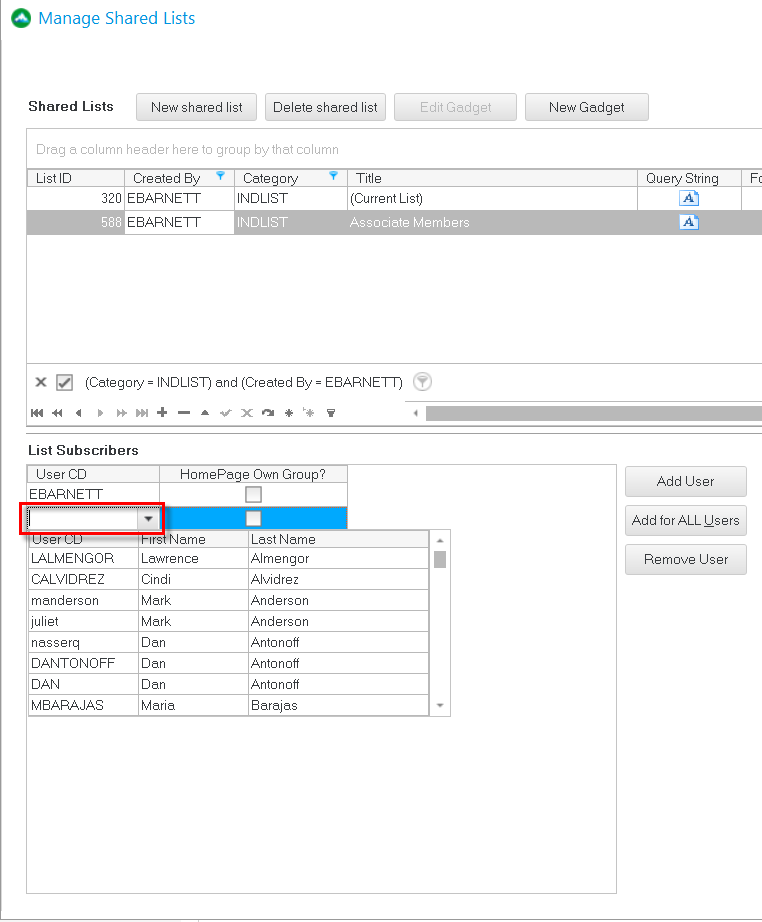Delete record with the minus icon
Image resolution: width=762 pixels, height=922 pixels.
(x=183, y=413)
